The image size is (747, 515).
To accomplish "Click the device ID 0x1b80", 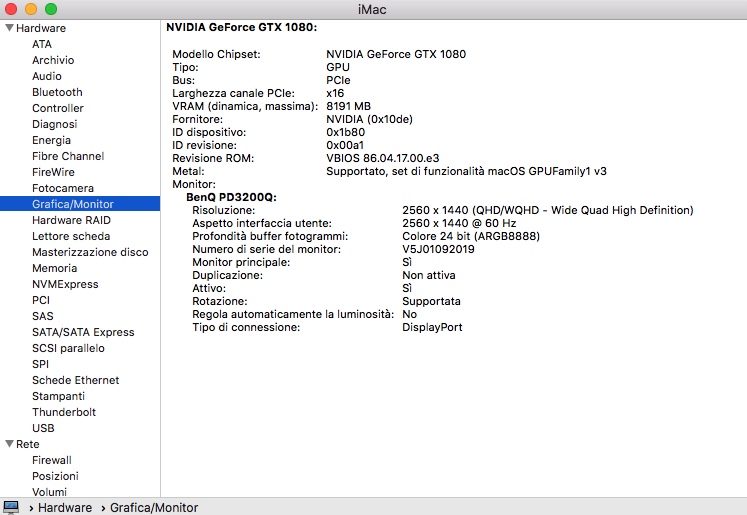I will click(345, 132).
